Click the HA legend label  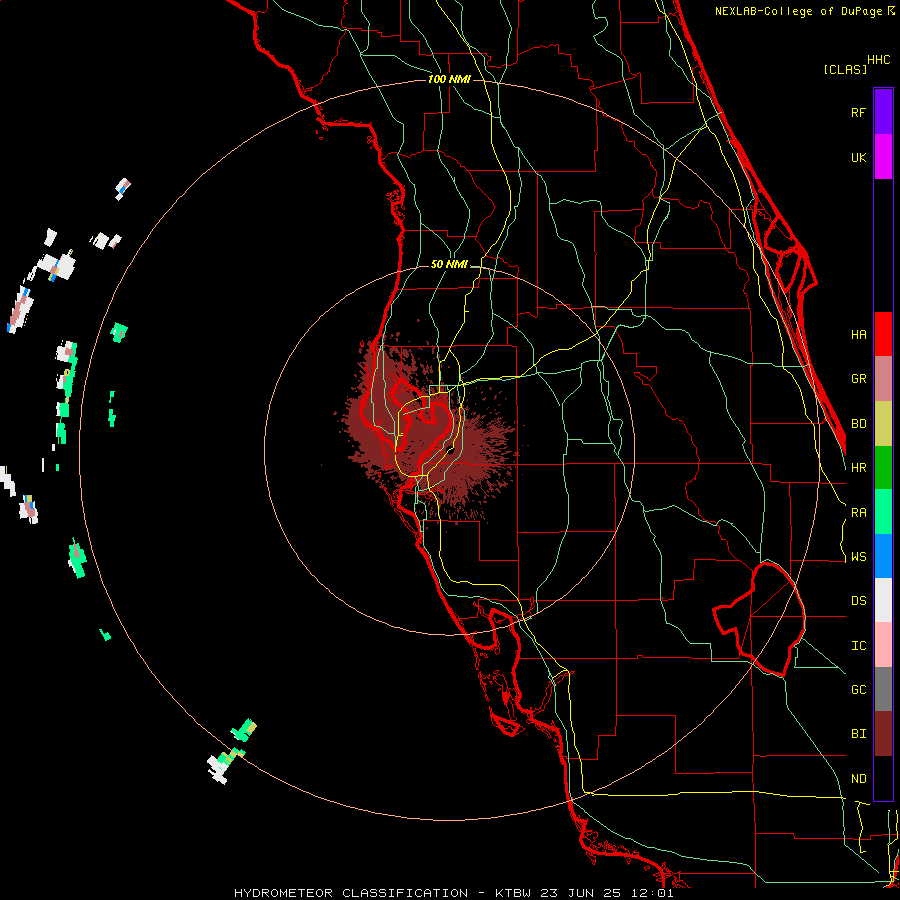click(858, 334)
